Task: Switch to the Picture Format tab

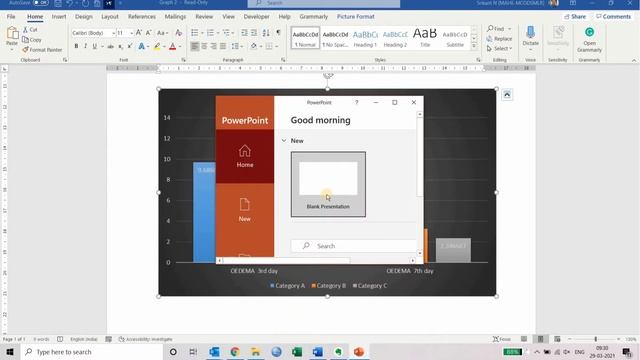Action: coord(356,17)
